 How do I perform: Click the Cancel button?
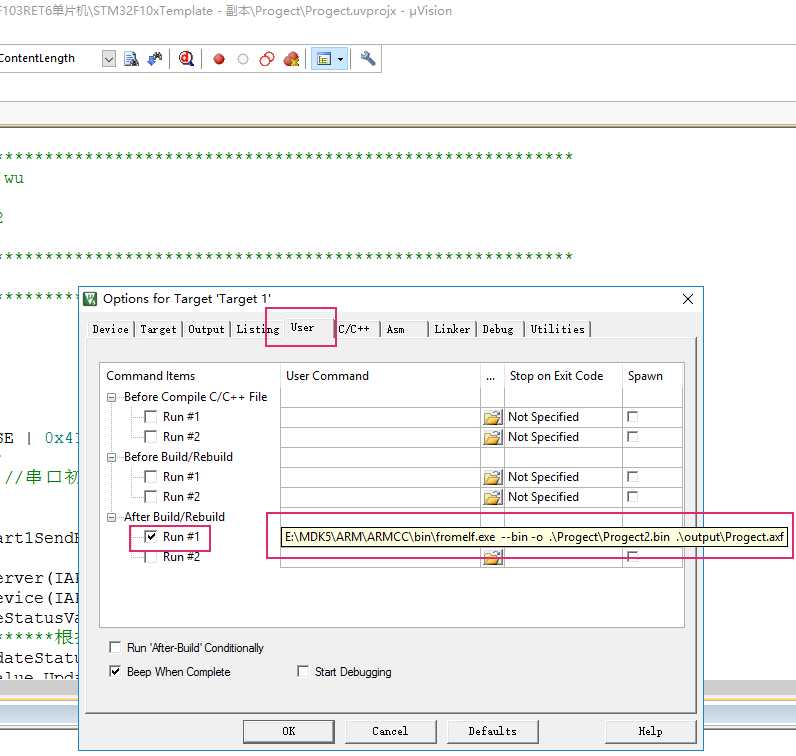[390, 731]
